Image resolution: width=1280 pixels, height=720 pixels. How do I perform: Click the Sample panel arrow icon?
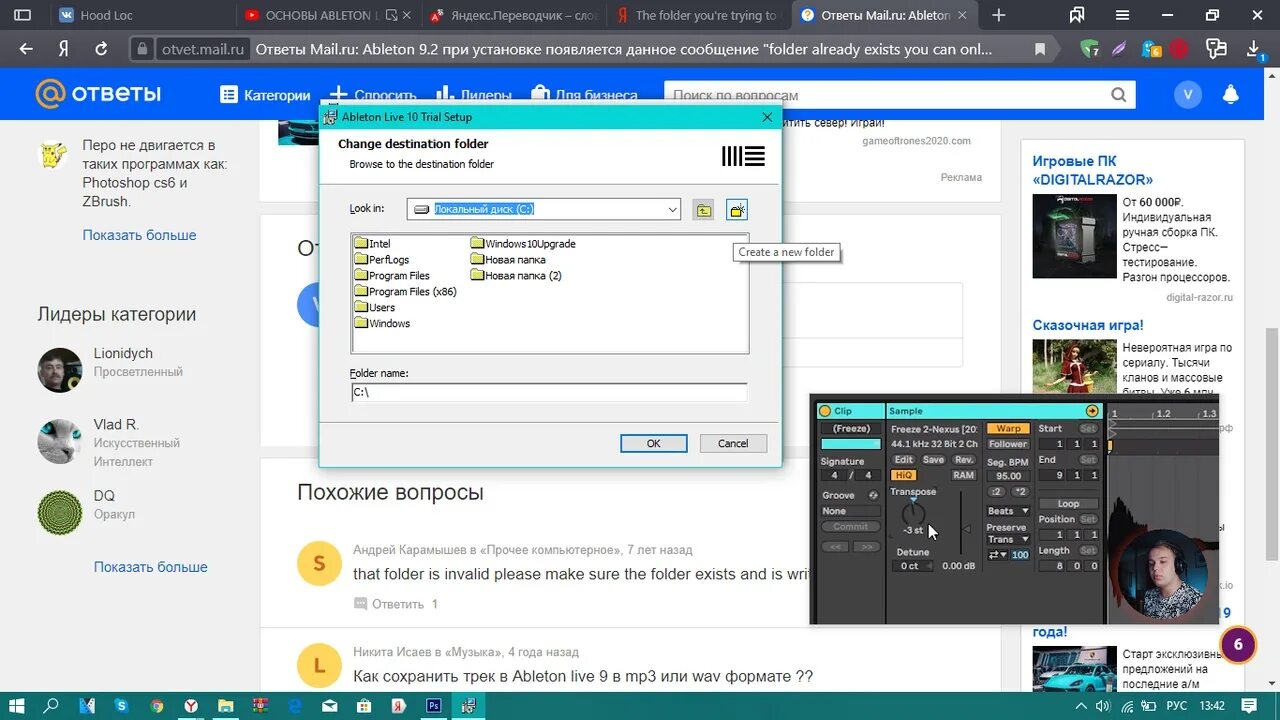click(x=1092, y=411)
